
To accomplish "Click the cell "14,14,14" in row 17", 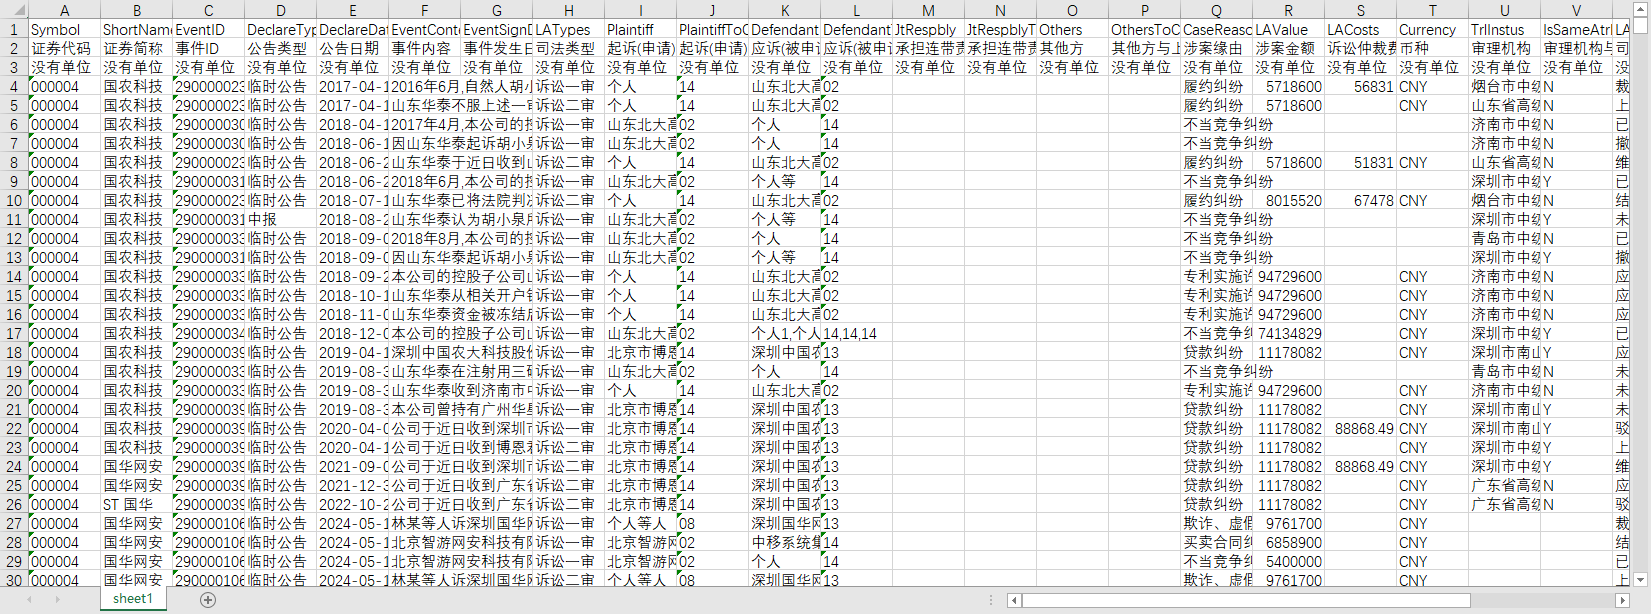I will pos(856,334).
